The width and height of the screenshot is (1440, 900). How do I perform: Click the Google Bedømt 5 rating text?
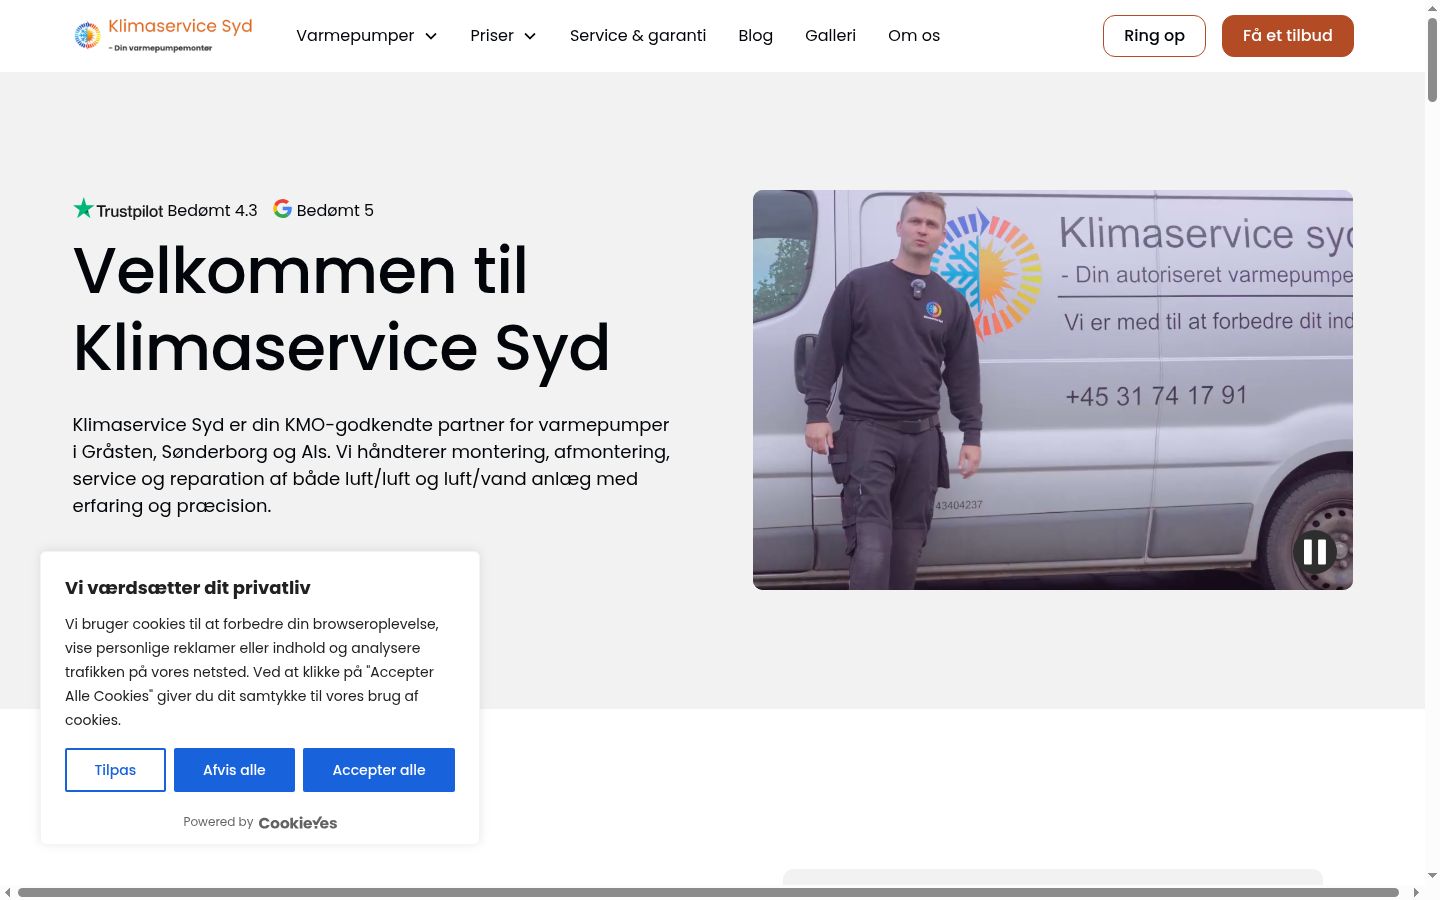(x=335, y=211)
